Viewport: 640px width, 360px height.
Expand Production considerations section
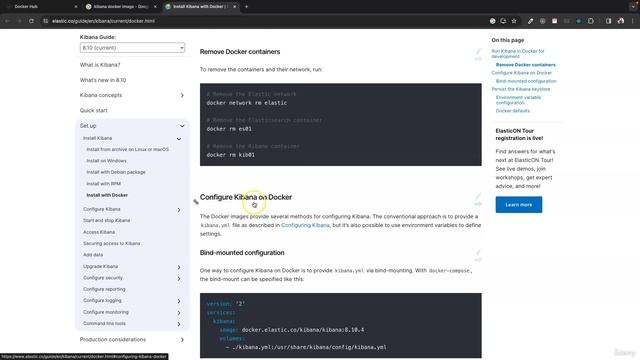(182, 340)
